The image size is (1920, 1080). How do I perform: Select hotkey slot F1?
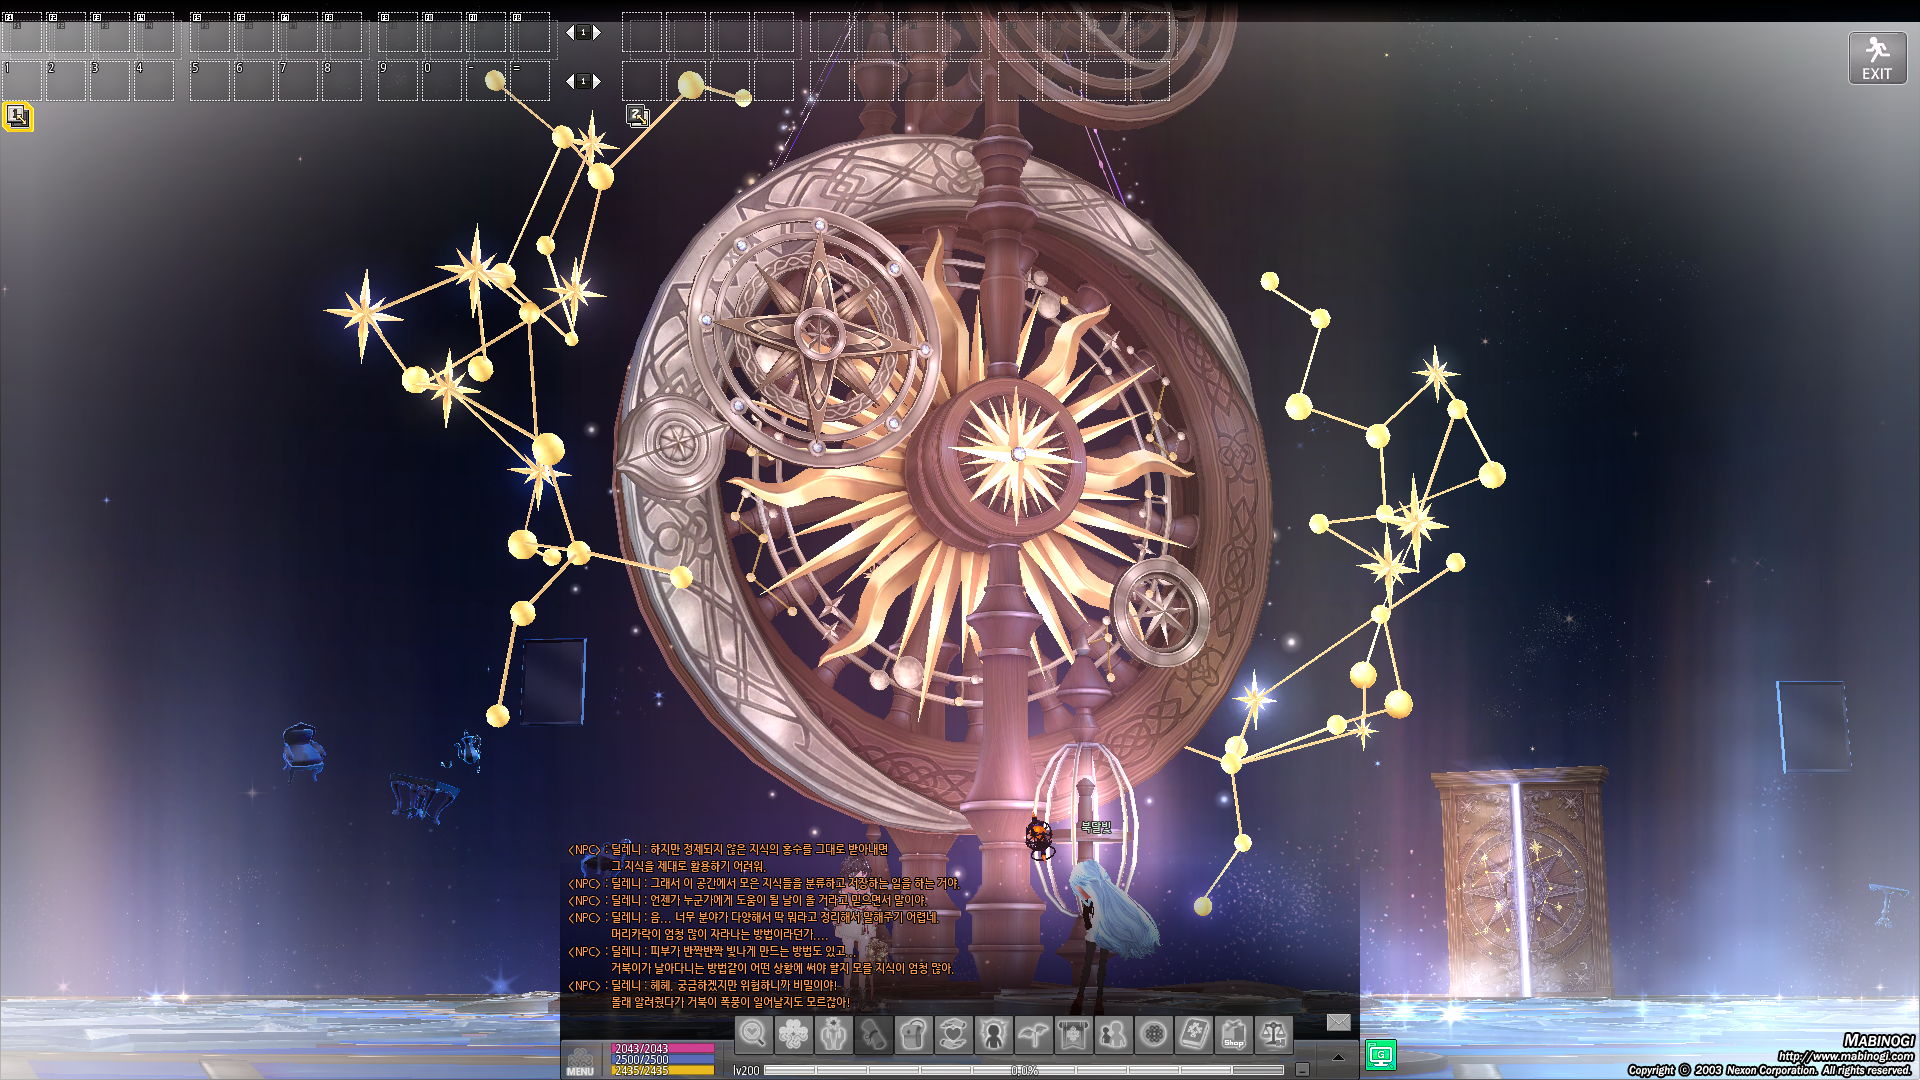point(22,33)
